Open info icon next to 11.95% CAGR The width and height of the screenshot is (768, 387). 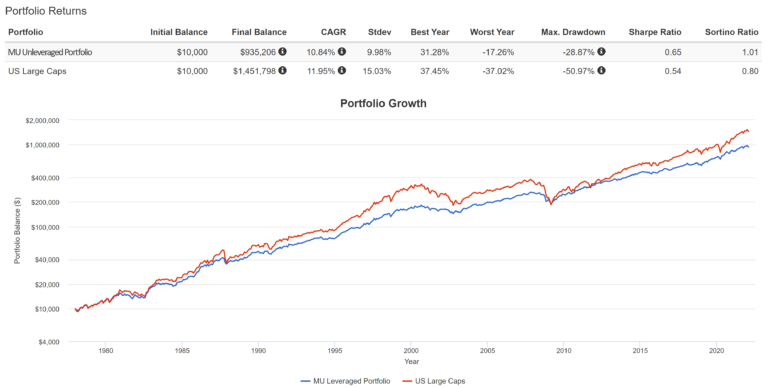tap(342, 71)
